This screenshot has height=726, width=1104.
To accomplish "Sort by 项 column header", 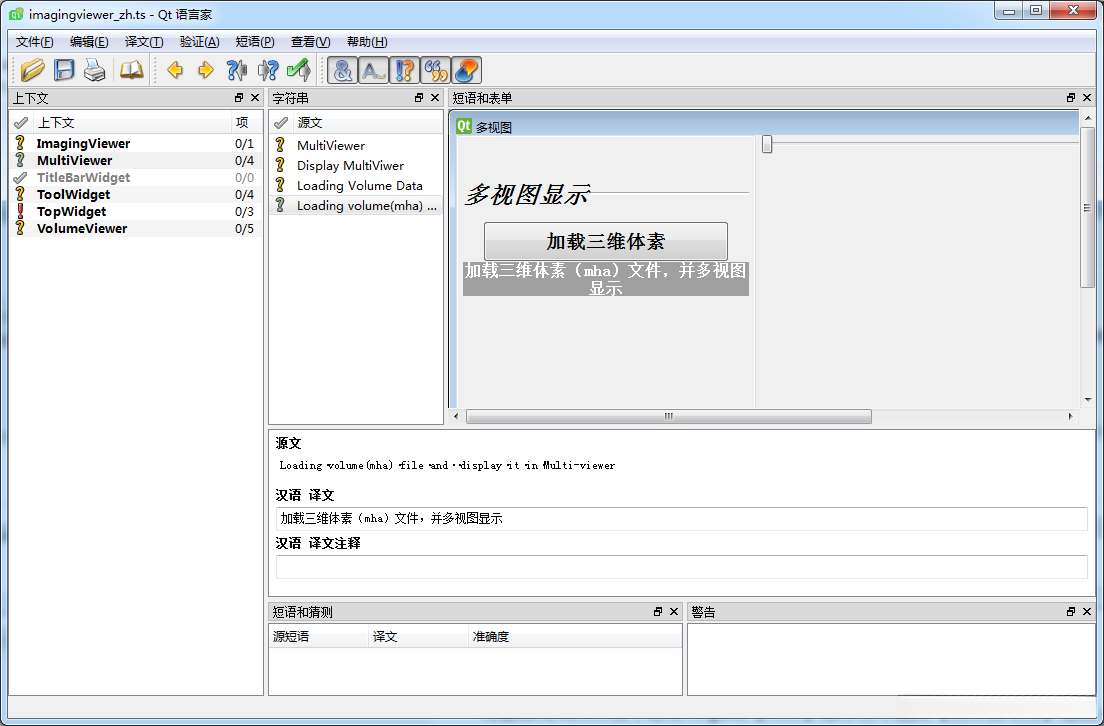I will [247, 123].
